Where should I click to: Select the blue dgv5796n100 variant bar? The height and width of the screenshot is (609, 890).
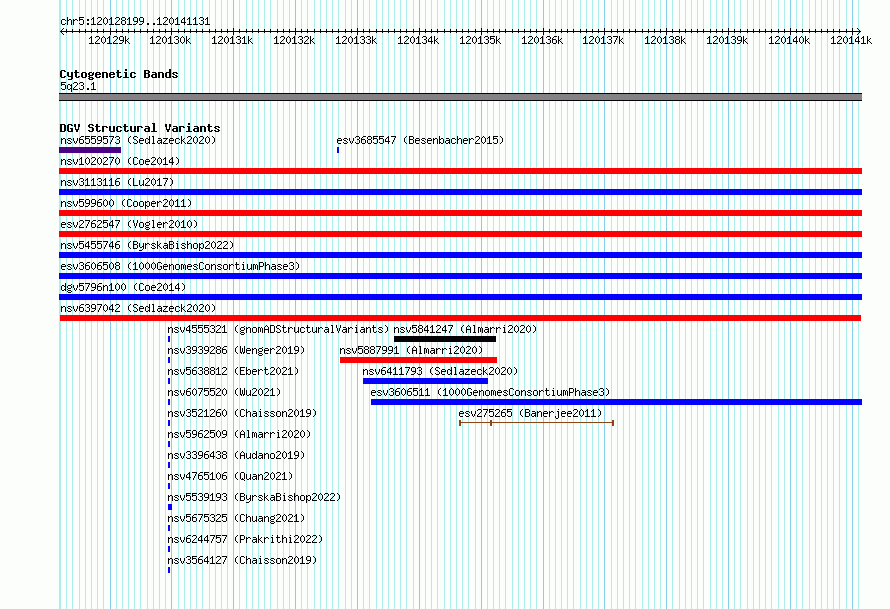460,297
